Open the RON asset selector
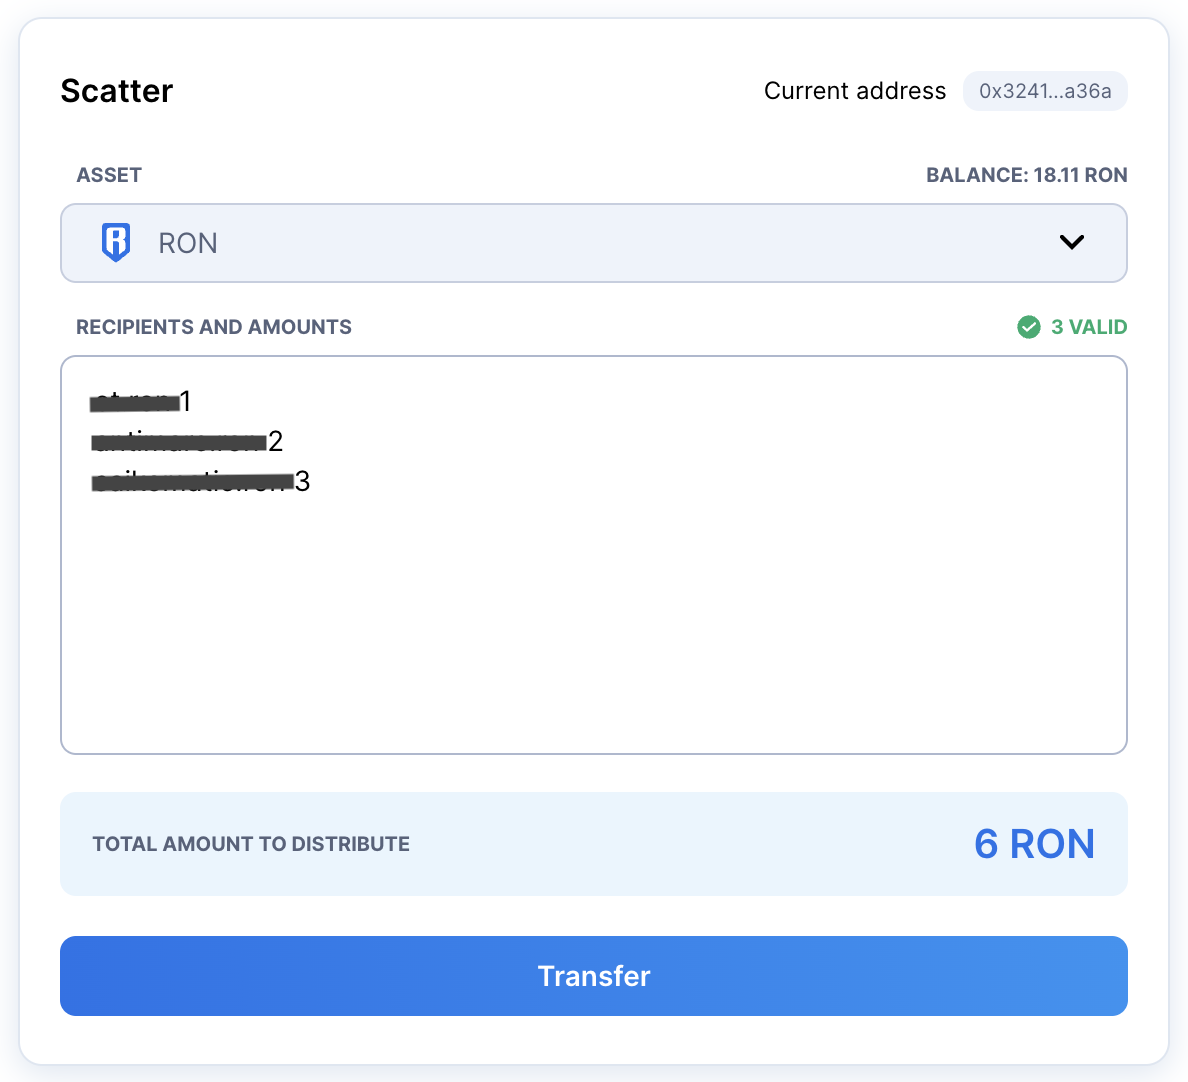The height and width of the screenshot is (1082, 1188). (x=593, y=243)
